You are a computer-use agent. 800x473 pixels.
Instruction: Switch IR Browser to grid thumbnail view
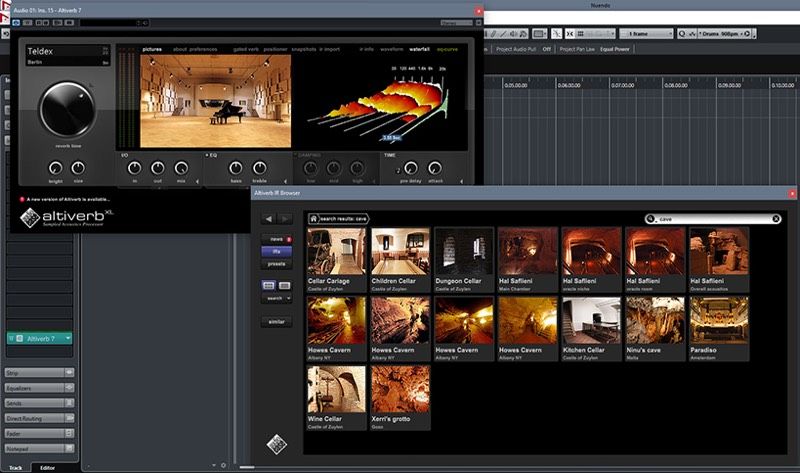coord(268,285)
